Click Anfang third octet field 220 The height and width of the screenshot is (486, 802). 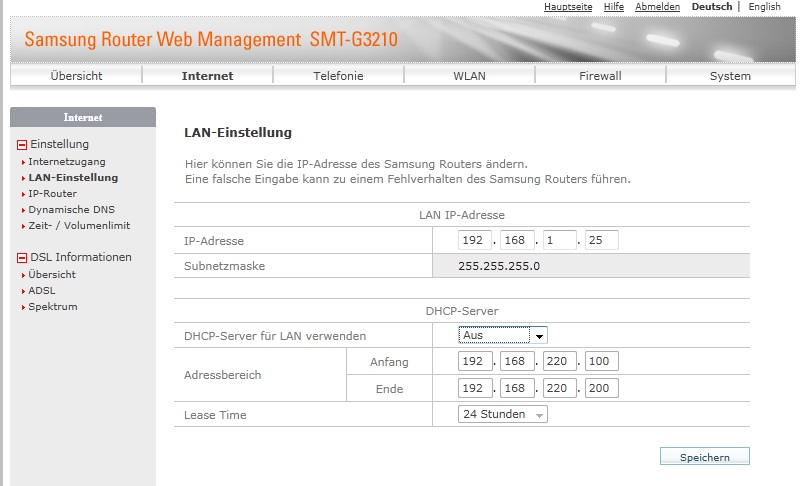(x=560, y=361)
